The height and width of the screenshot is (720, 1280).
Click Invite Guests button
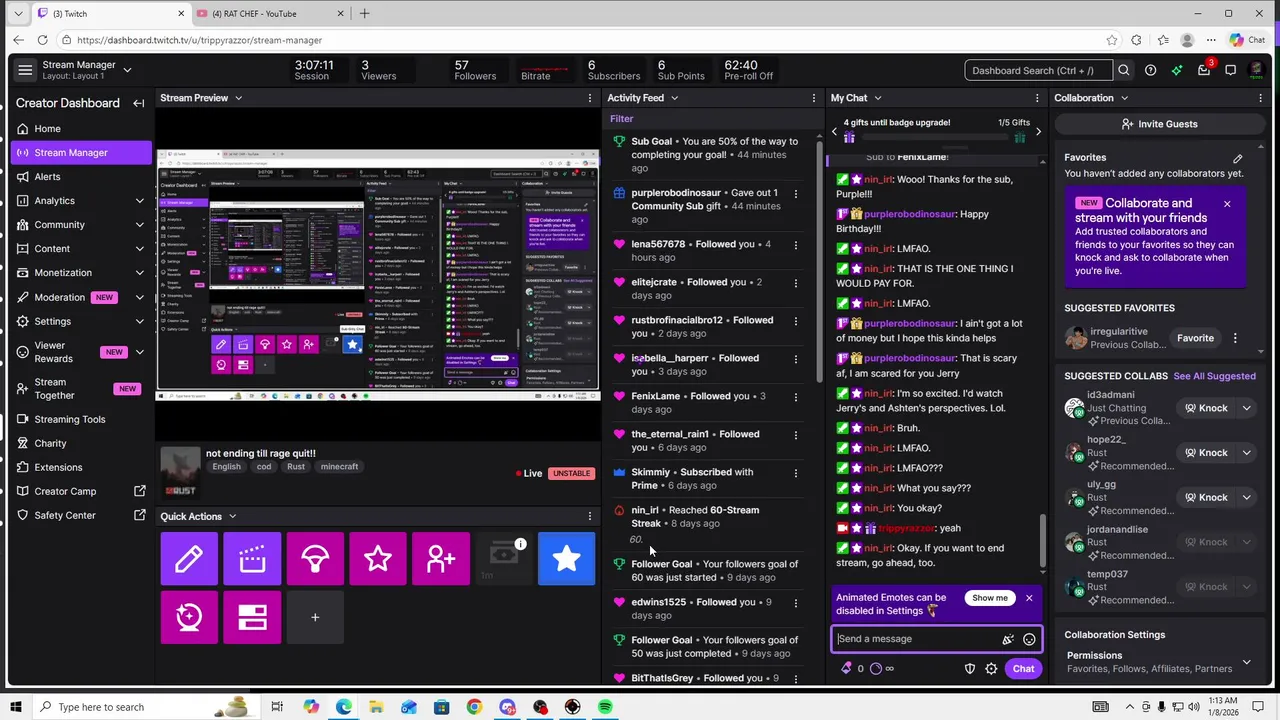(x=1159, y=124)
